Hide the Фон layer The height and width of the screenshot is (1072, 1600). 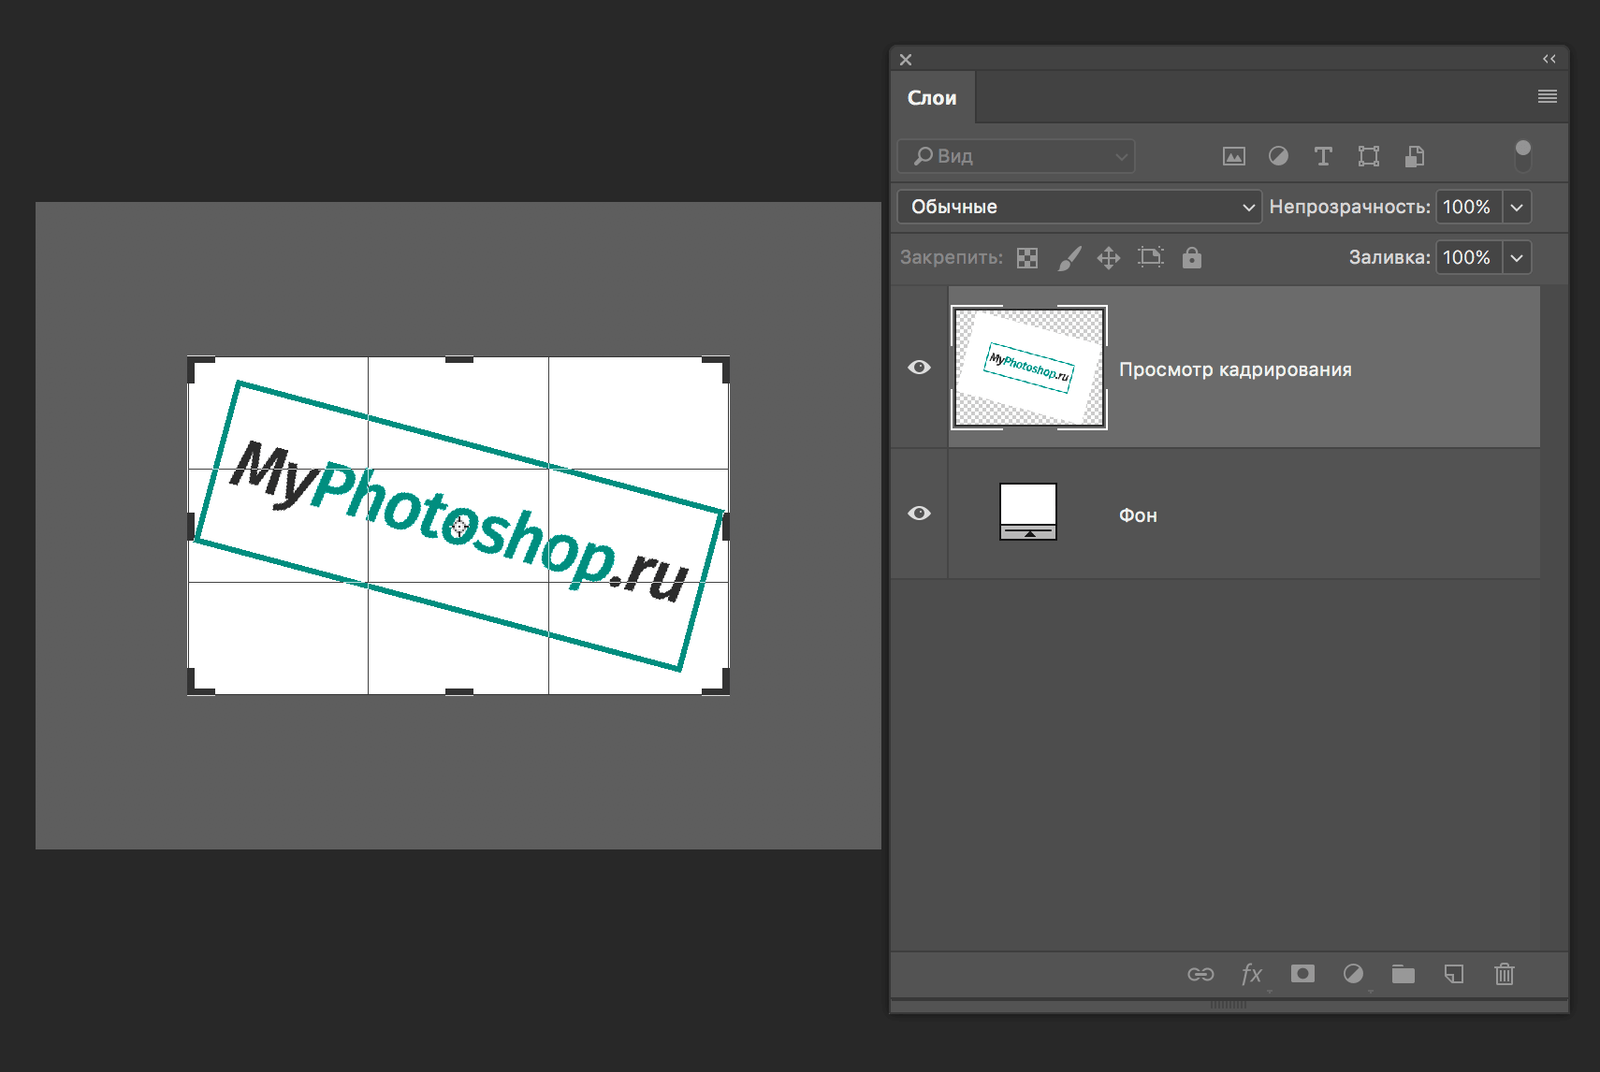pyautogui.click(x=919, y=513)
